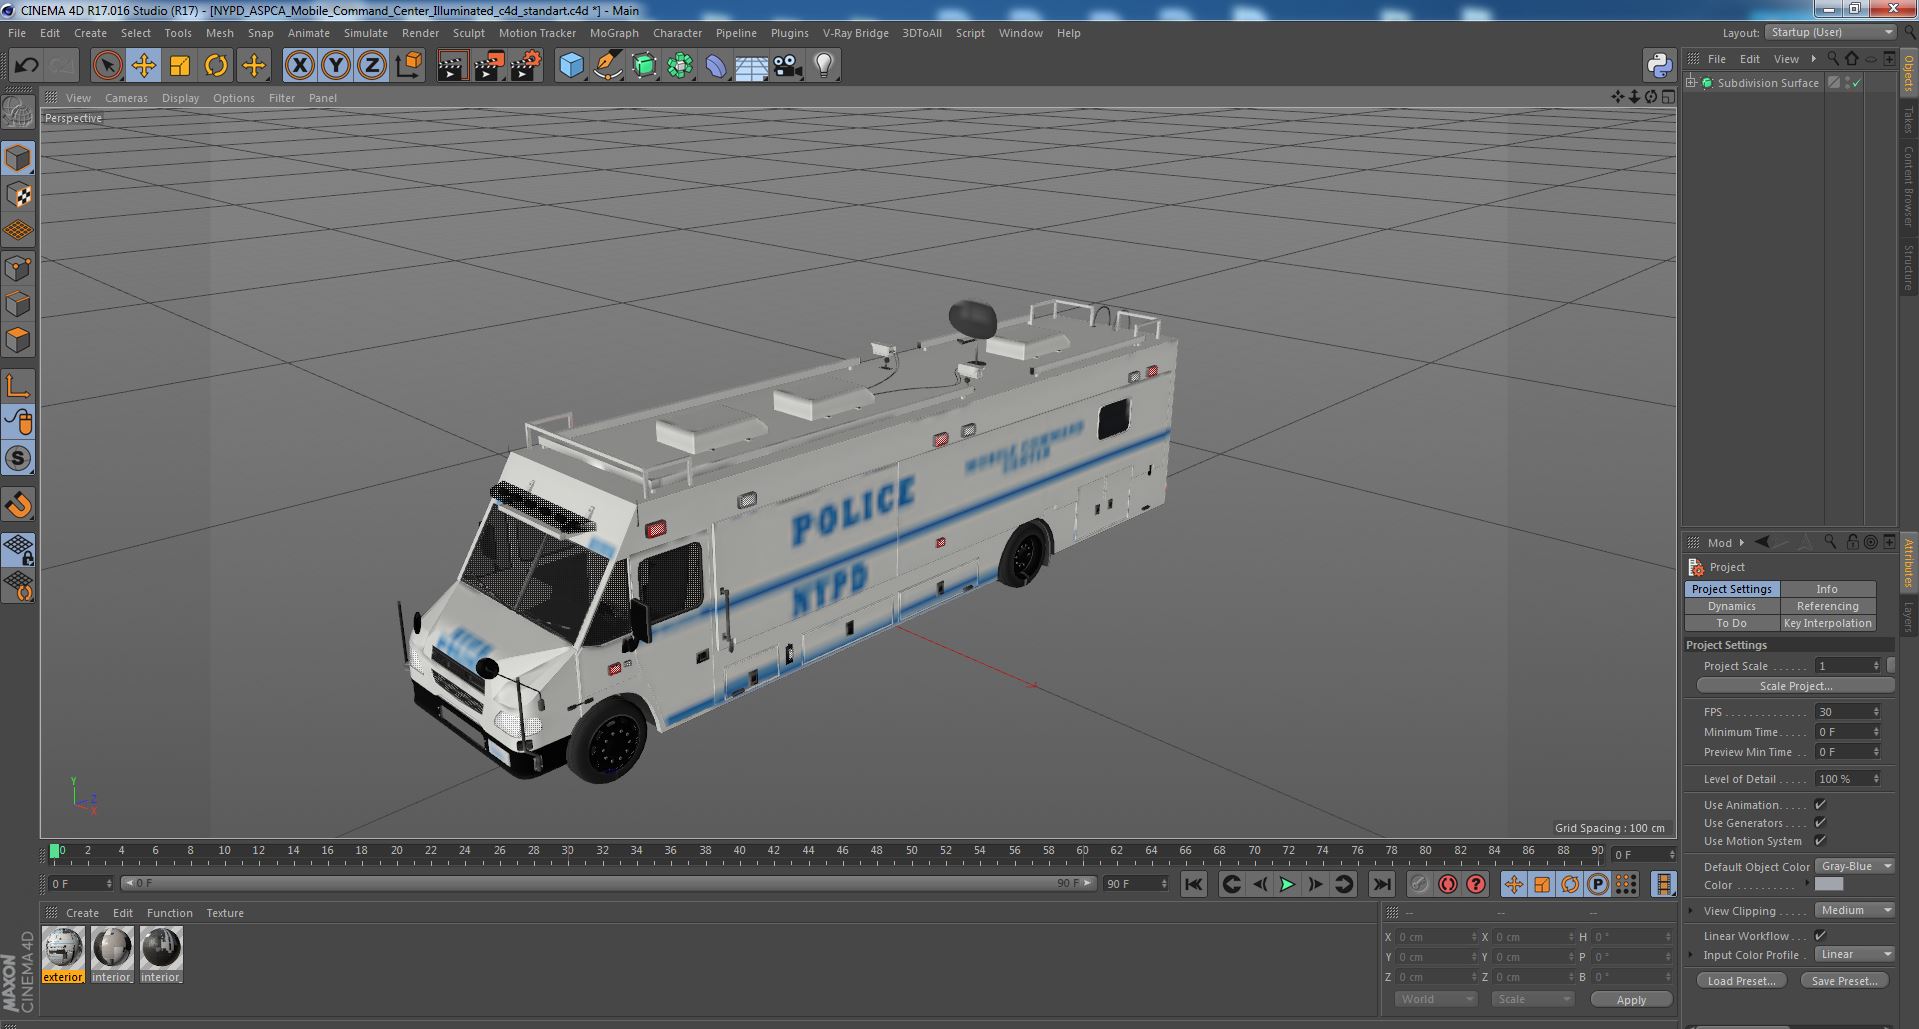Click the Apply coordinates button
Viewport: 1919px width, 1029px height.
[1630, 999]
